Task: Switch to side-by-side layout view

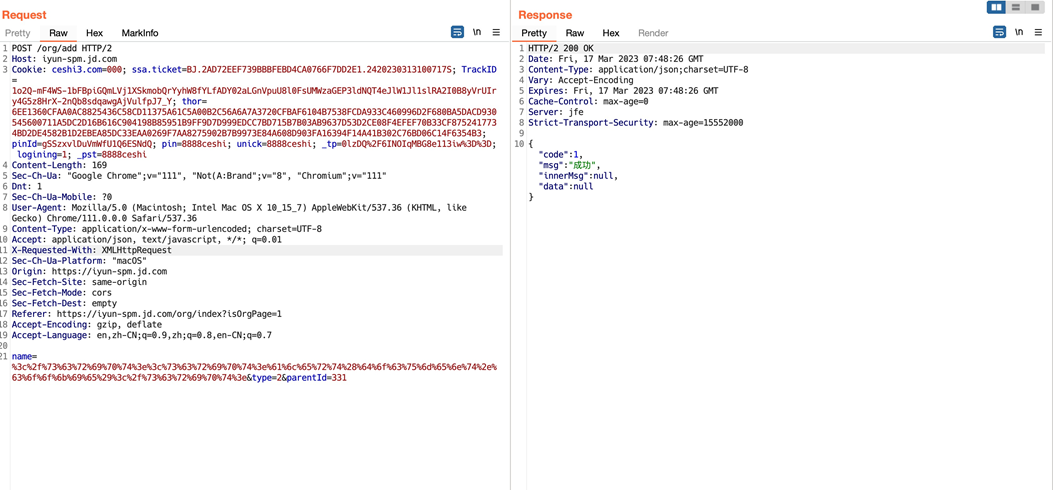Action: point(996,7)
